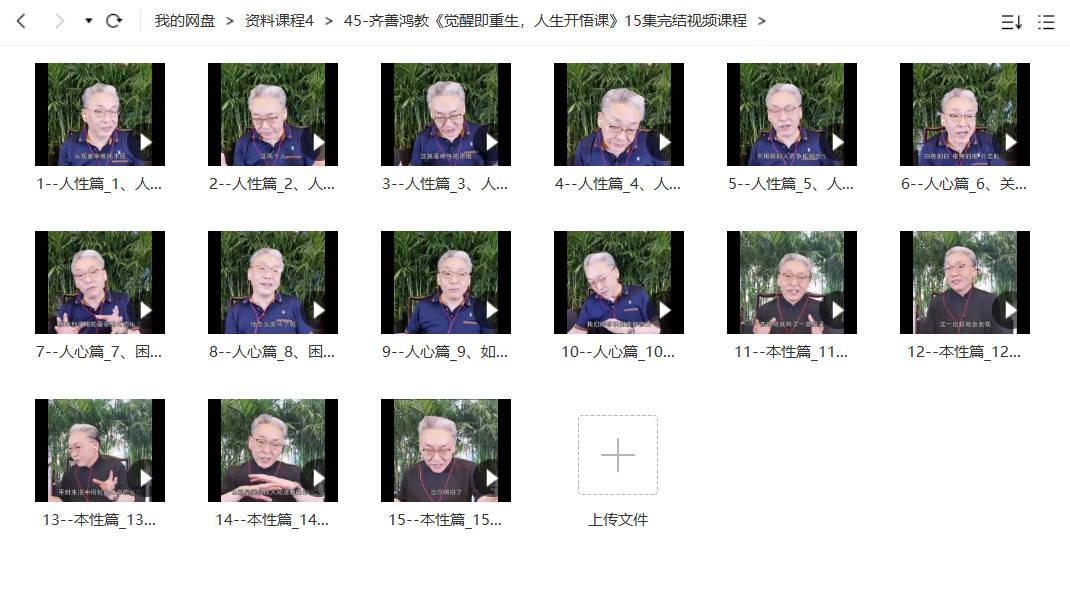Refresh the folder listing

click(114, 21)
